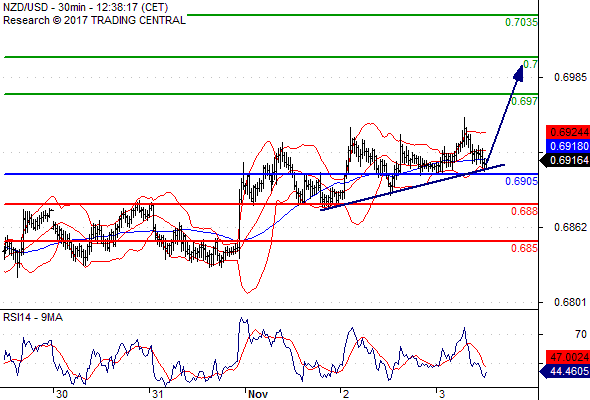Select the 0.6801 price axis value
Viewport: 590px width, 400px height.
pyautogui.click(x=570, y=302)
